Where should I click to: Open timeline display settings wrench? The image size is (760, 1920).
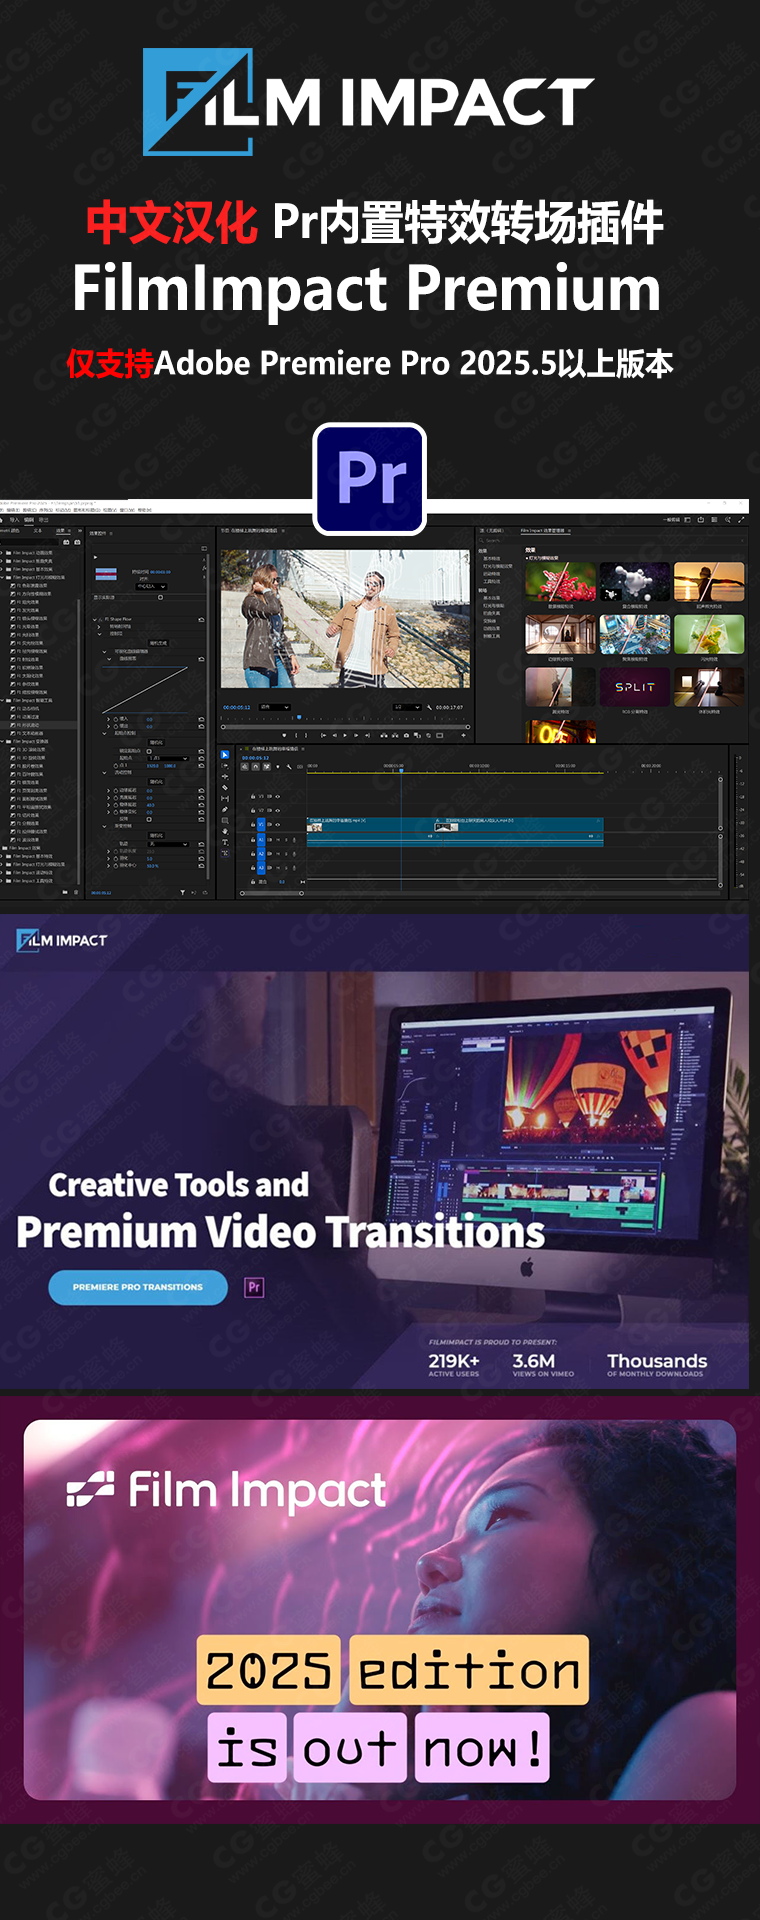coord(289,766)
